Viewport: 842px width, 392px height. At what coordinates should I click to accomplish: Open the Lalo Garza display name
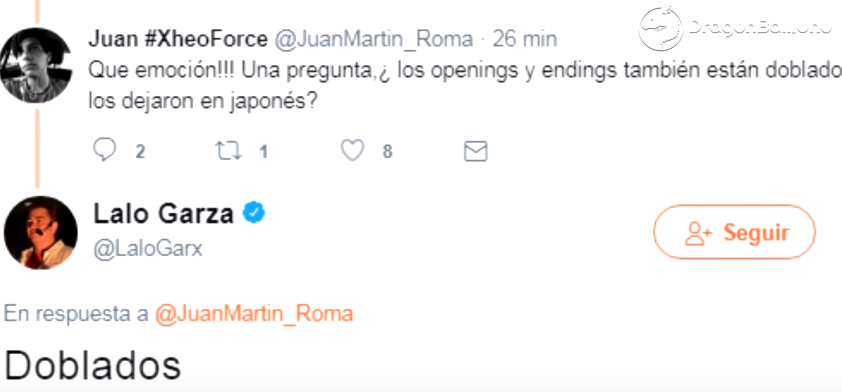tap(164, 214)
